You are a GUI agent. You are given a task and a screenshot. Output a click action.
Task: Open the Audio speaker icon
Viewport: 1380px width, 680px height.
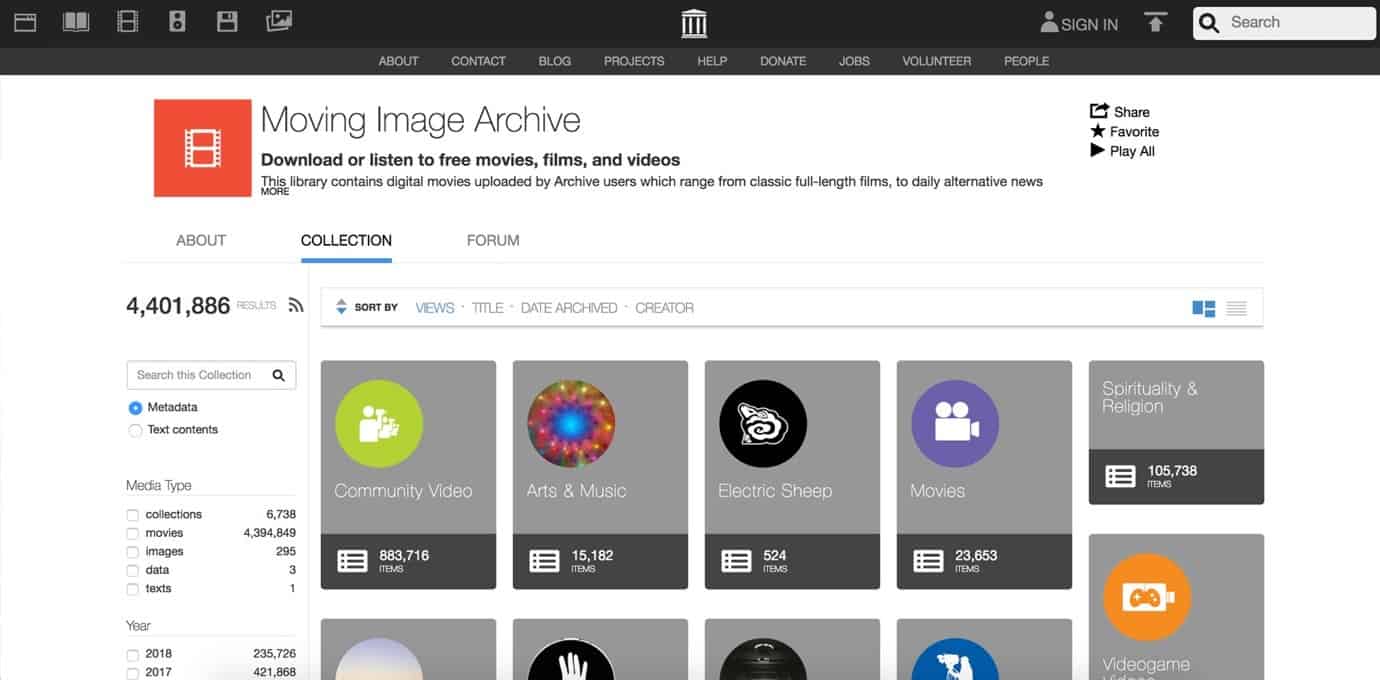177,21
